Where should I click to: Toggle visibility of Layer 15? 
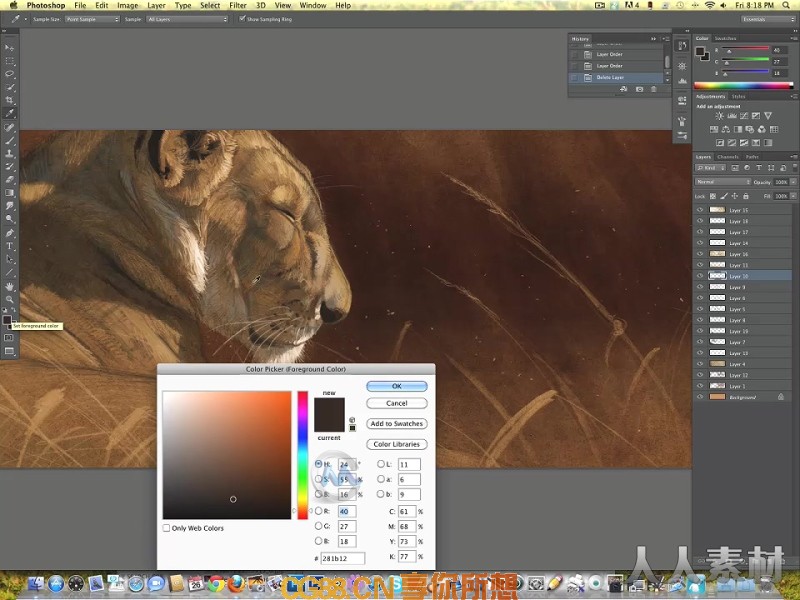coord(700,210)
